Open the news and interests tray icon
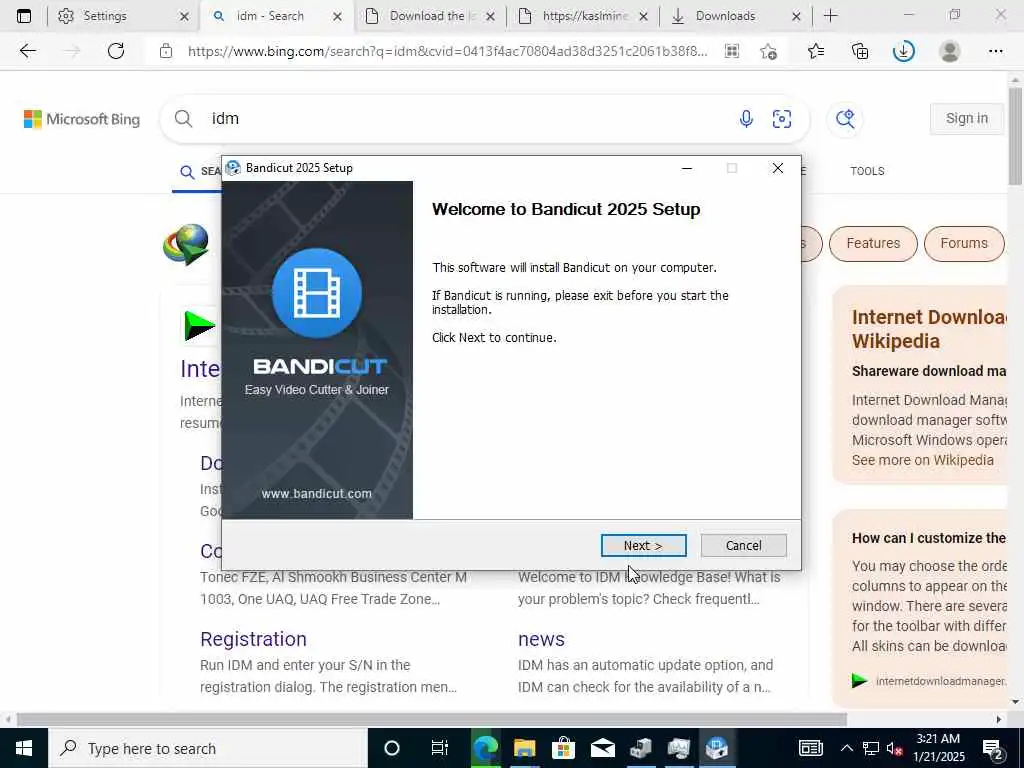The height and width of the screenshot is (768, 1024). [x=810, y=748]
